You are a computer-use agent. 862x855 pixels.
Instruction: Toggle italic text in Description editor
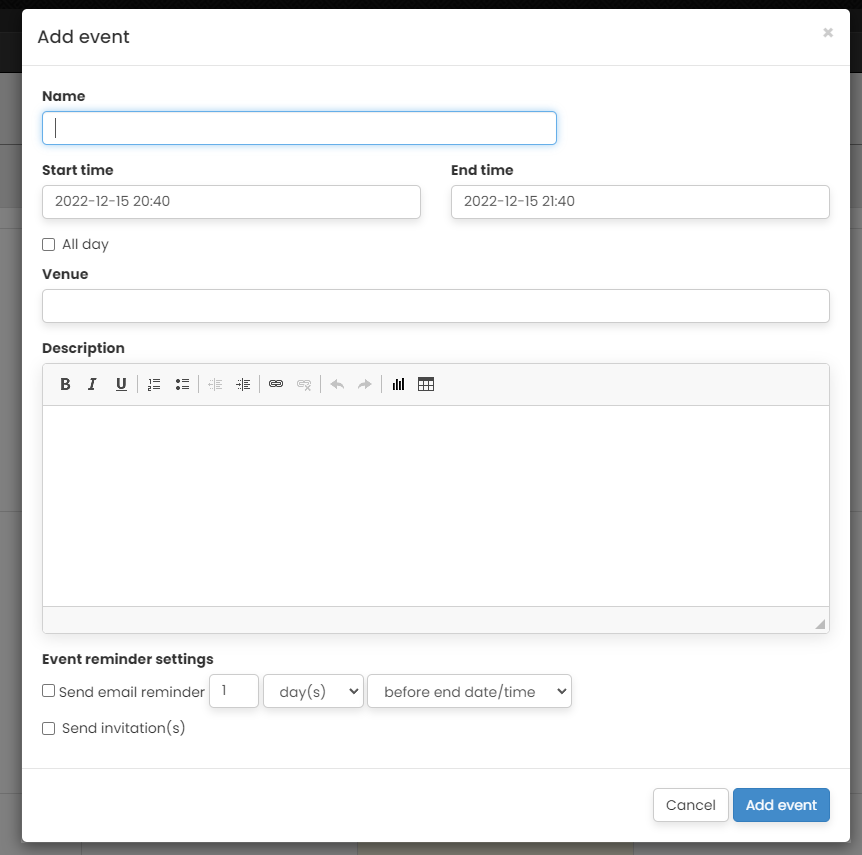(x=92, y=384)
